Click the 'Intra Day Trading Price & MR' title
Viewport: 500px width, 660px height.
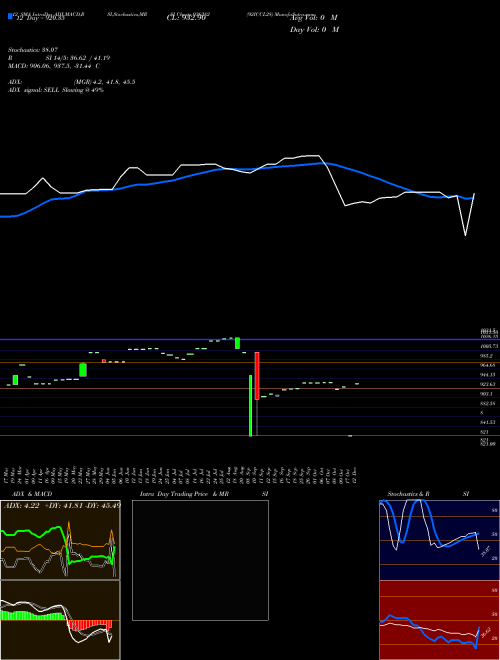pyautogui.click(x=185, y=494)
